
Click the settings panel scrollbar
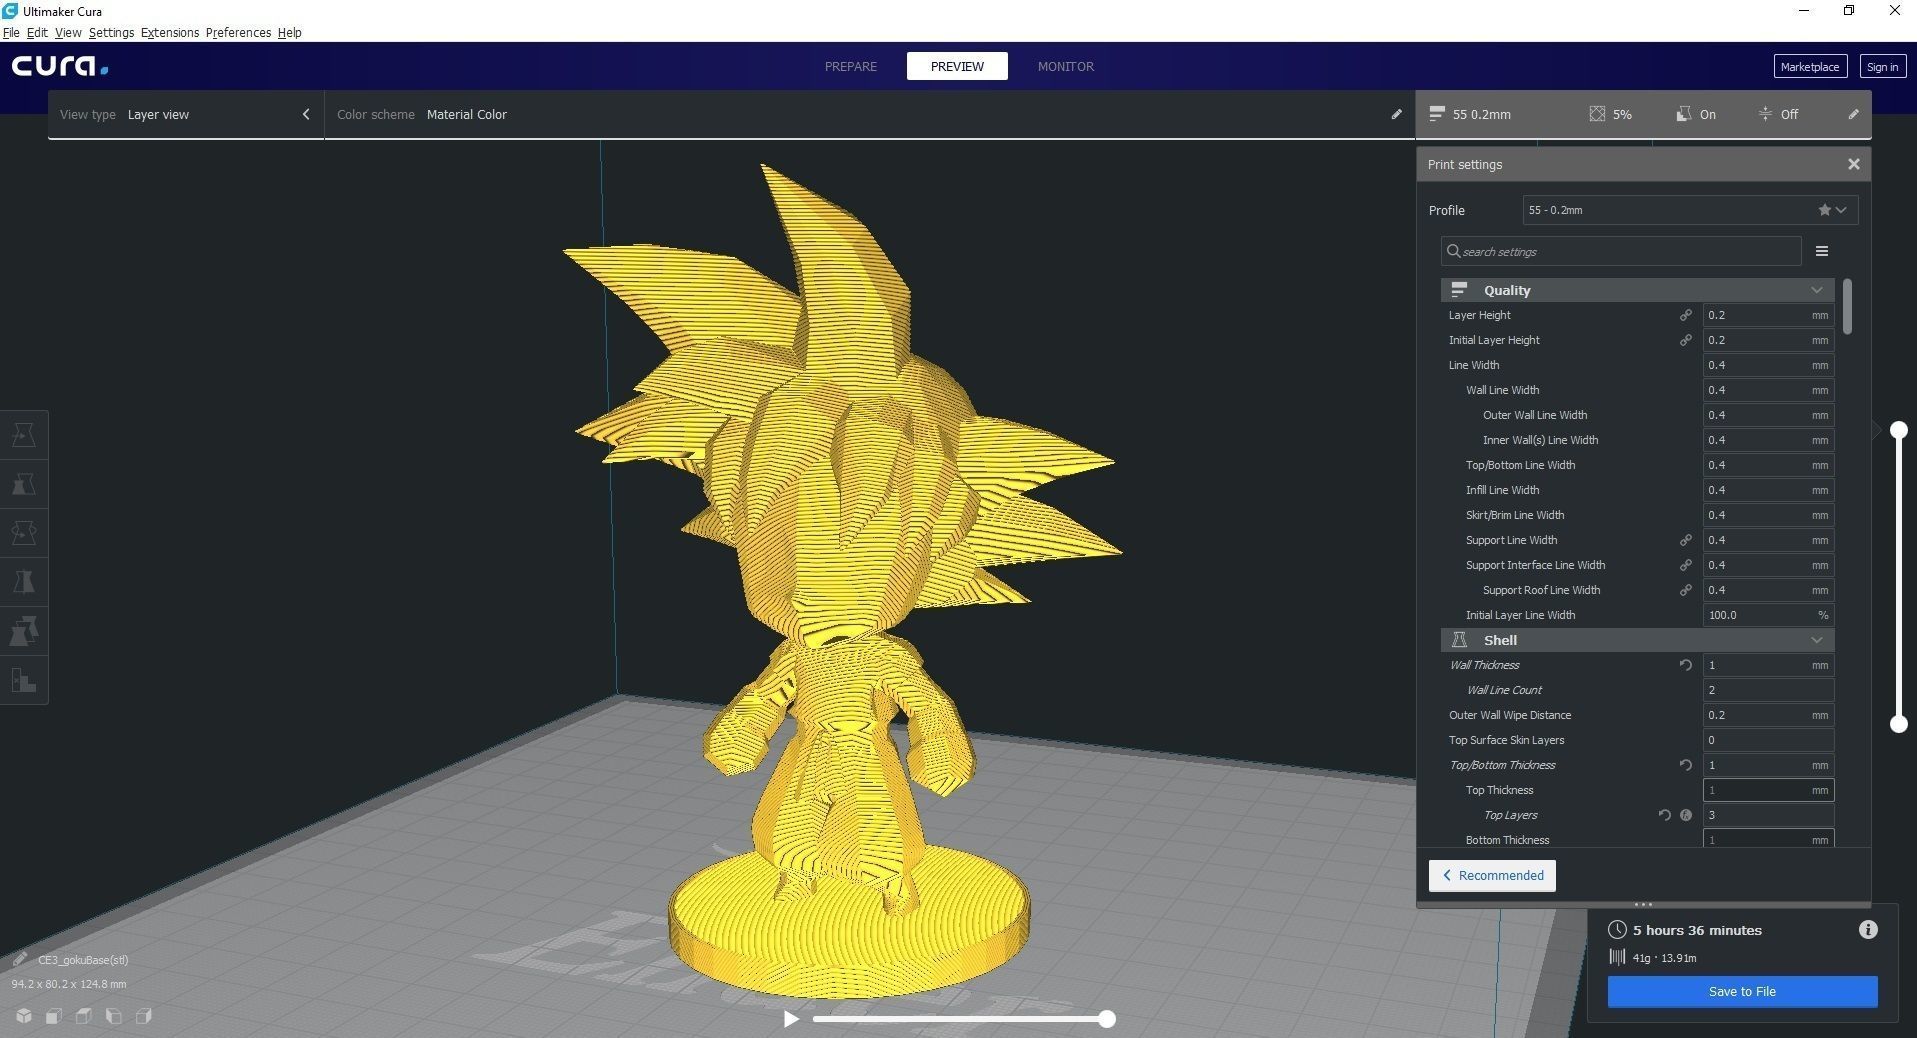(1847, 306)
